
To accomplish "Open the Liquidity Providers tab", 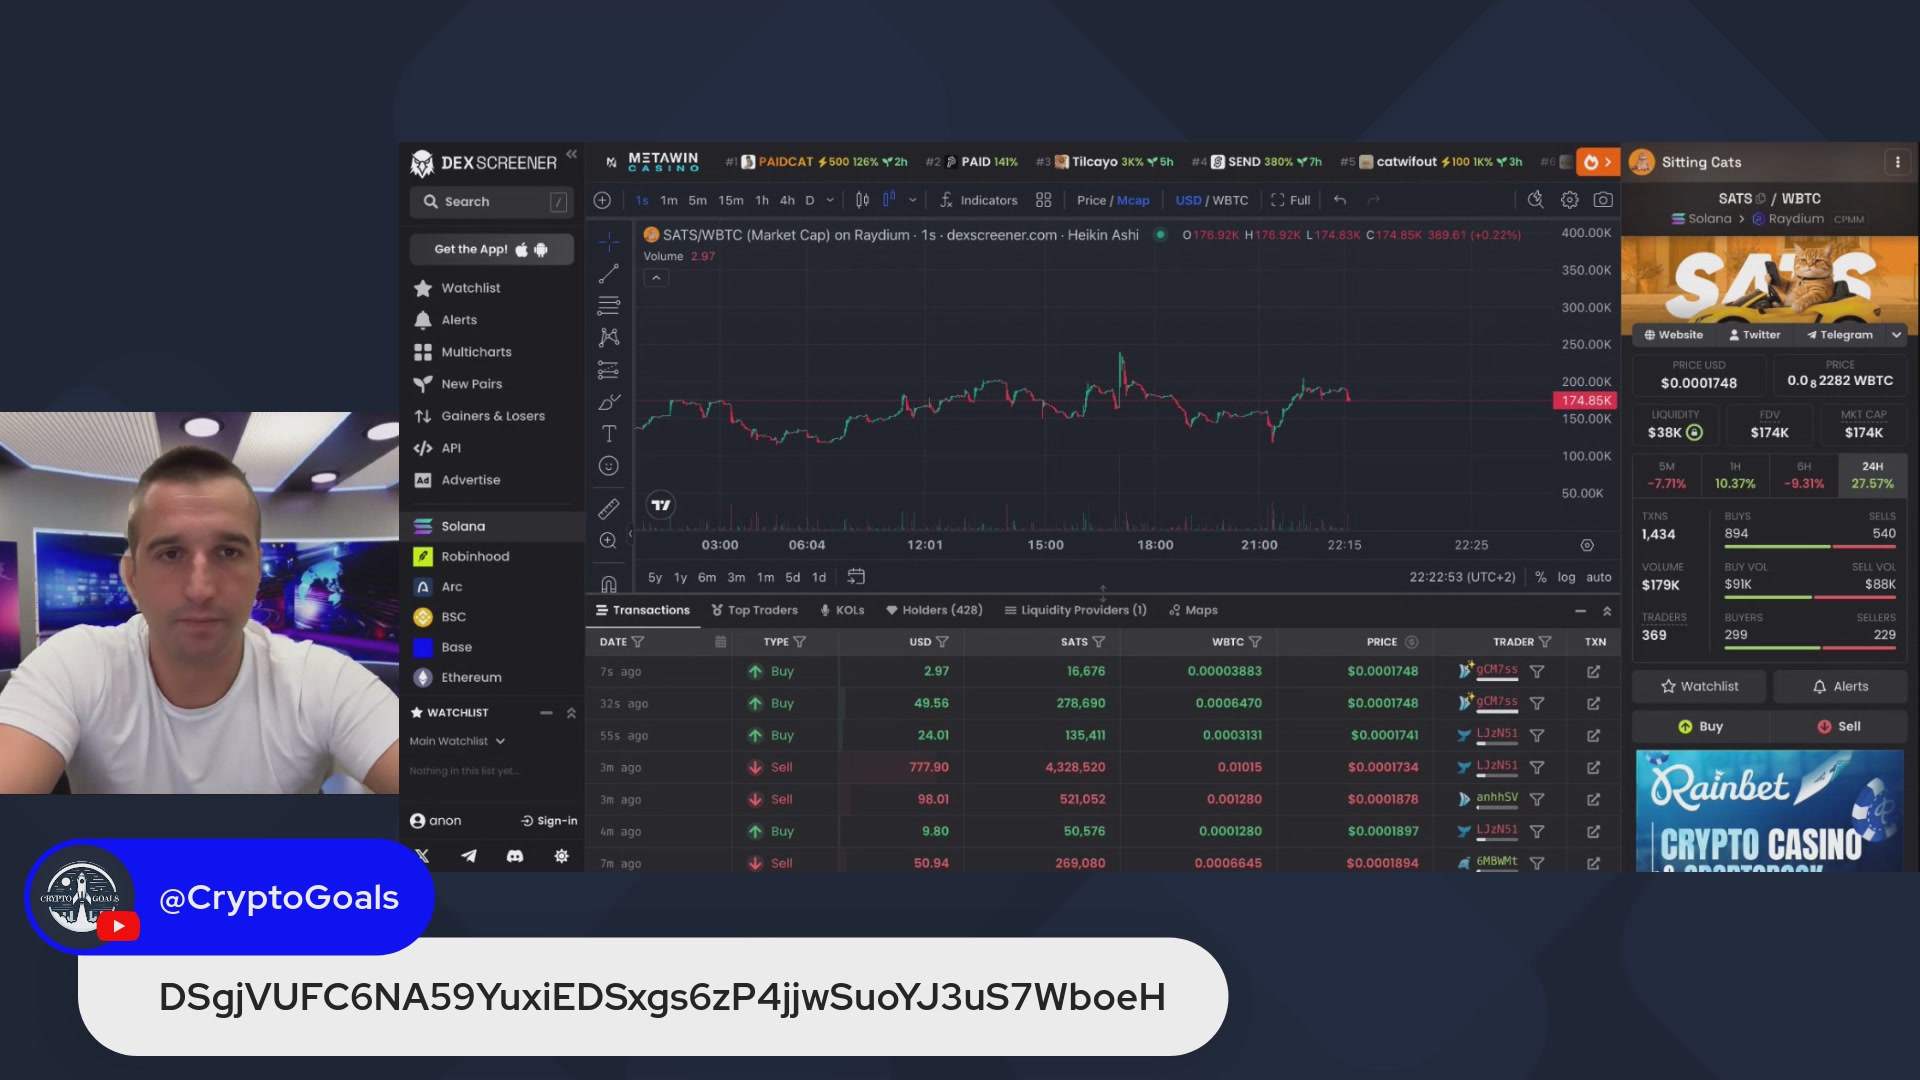I will click(1075, 610).
